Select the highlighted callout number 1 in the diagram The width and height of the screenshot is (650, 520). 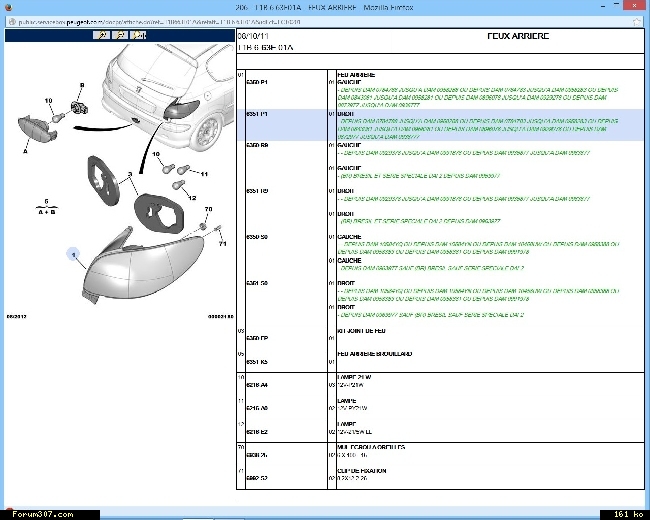[x=73, y=254]
